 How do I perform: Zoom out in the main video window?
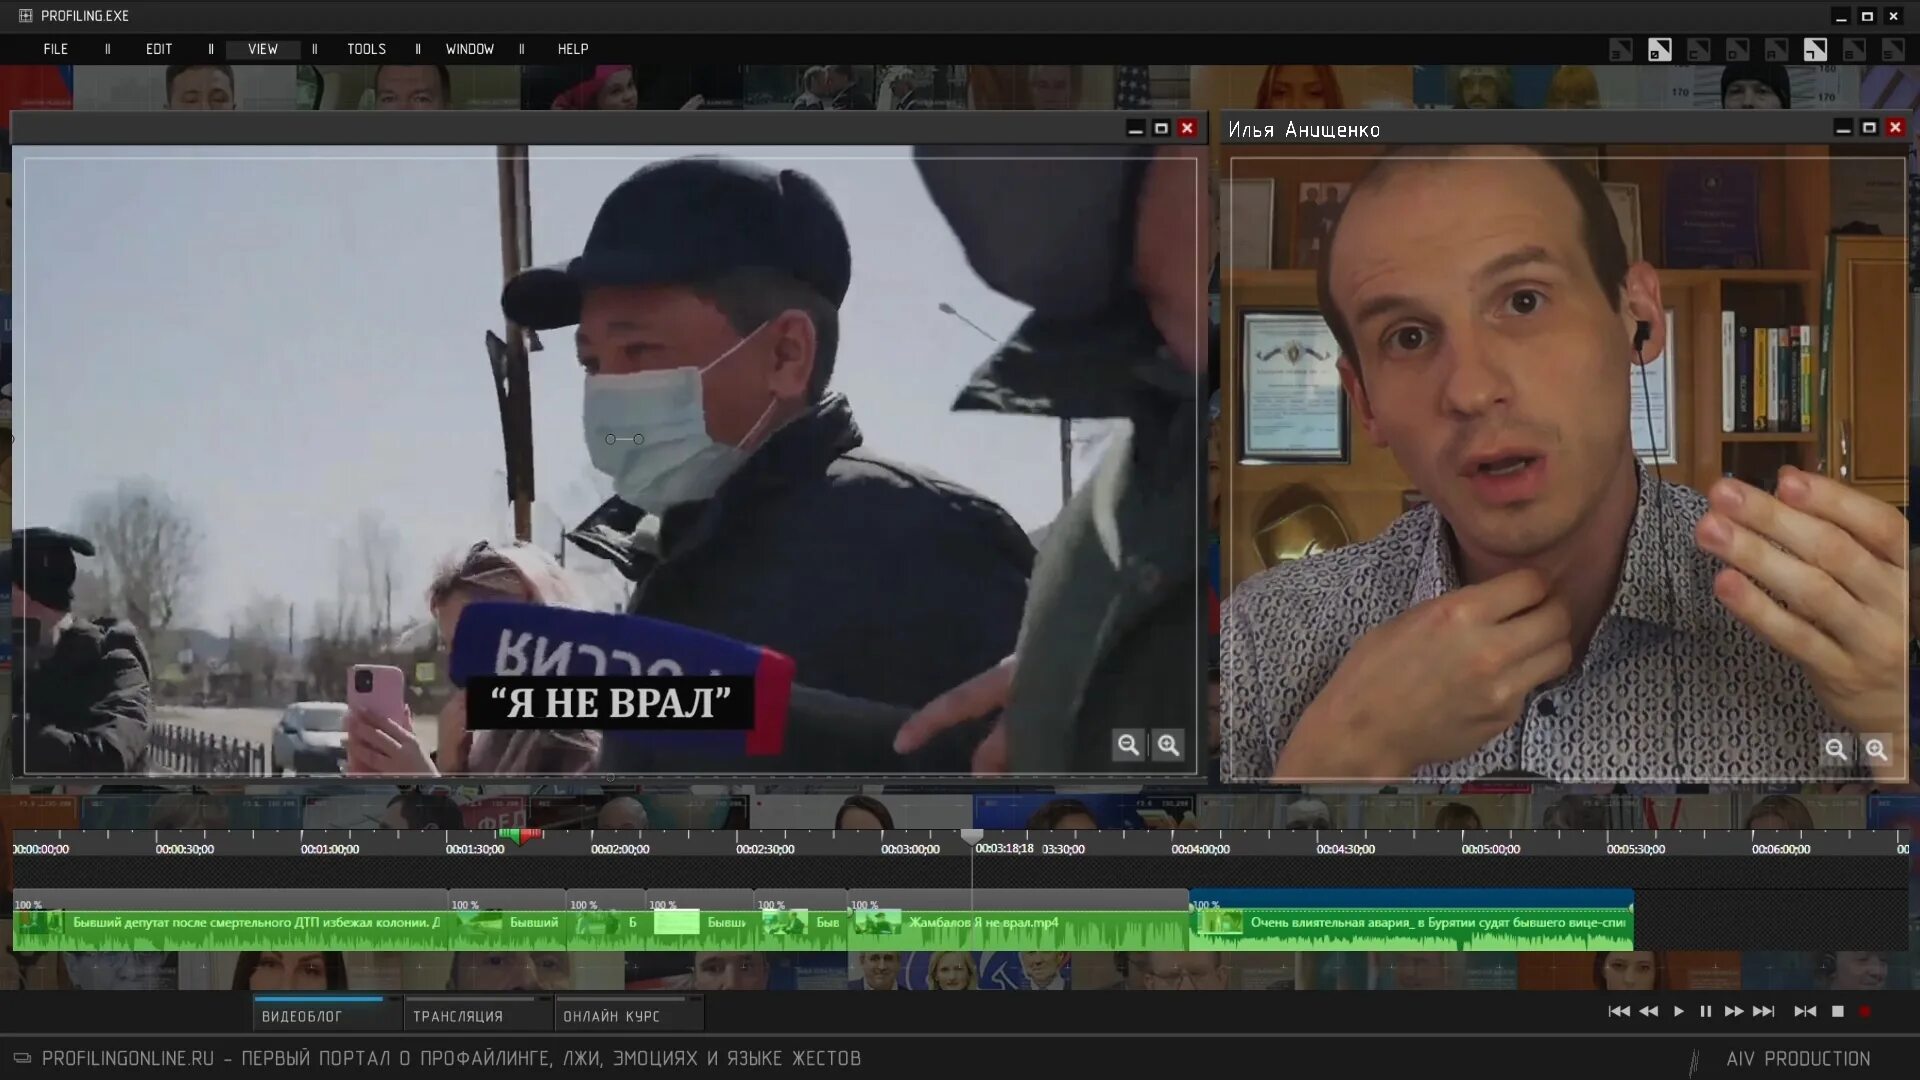(x=1129, y=745)
